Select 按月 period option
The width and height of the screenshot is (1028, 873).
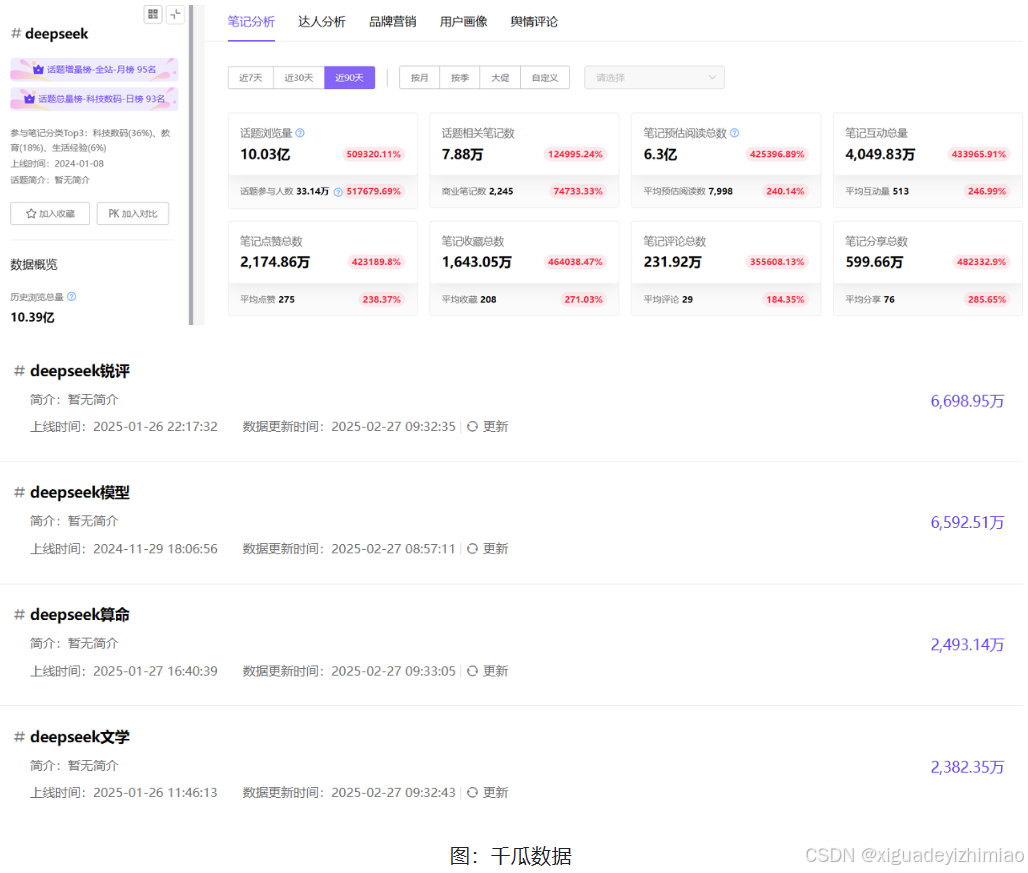(420, 78)
